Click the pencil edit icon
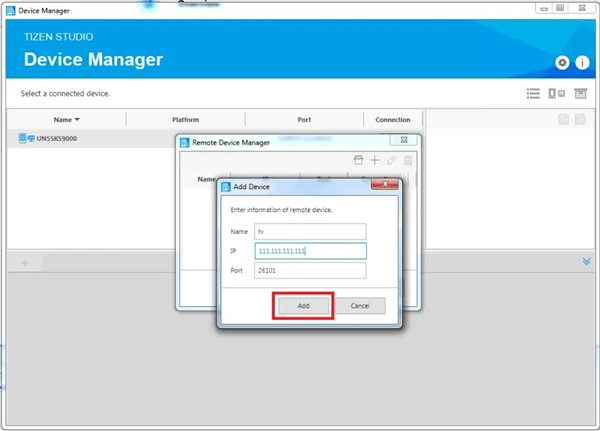600x431 pixels. (391, 160)
